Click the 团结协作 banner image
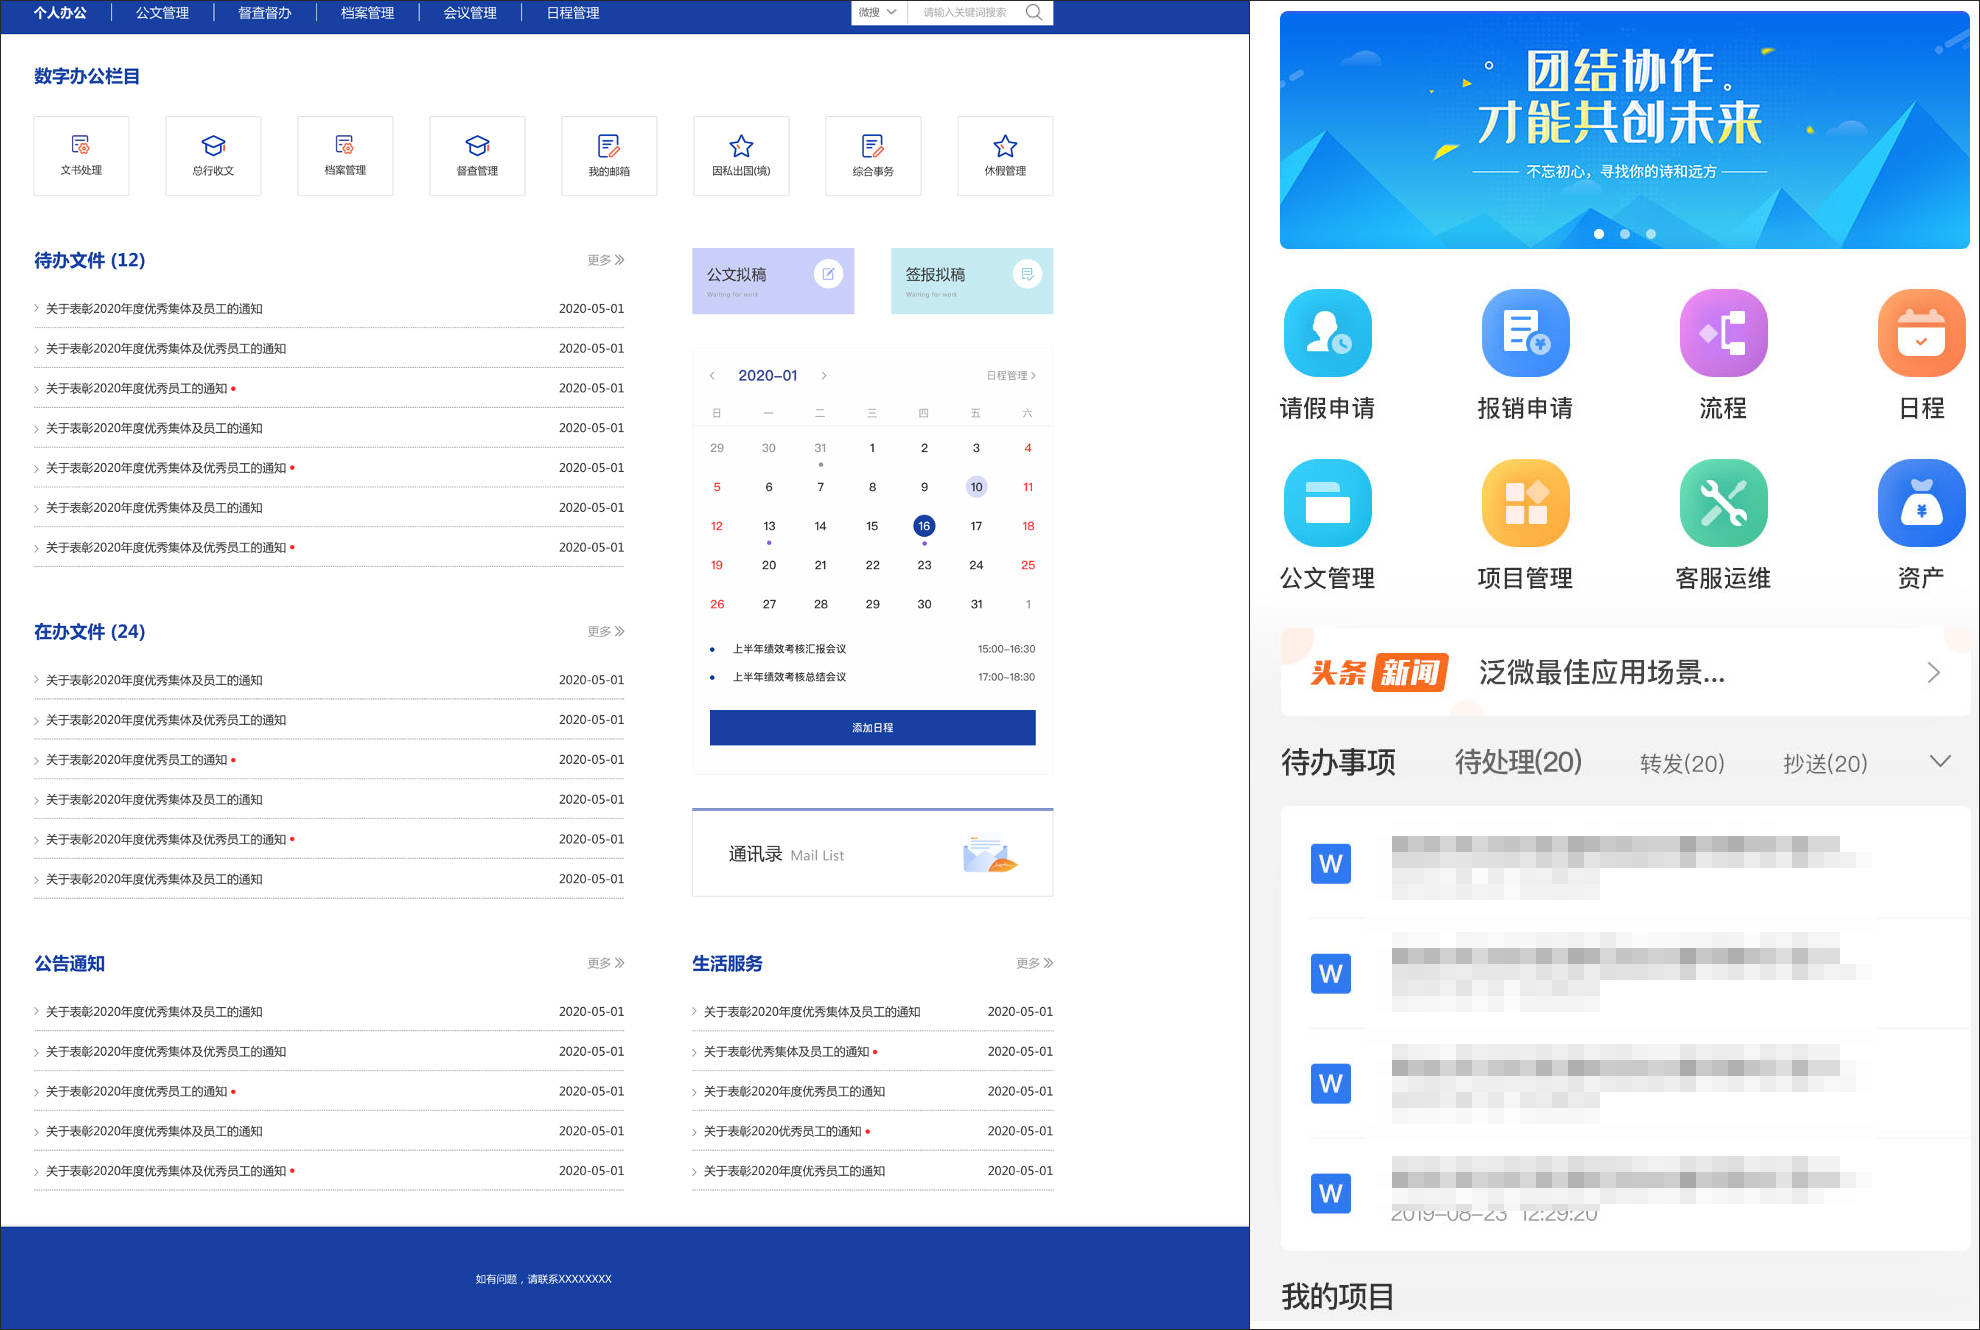The height and width of the screenshot is (1330, 1980). [x=1625, y=130]
